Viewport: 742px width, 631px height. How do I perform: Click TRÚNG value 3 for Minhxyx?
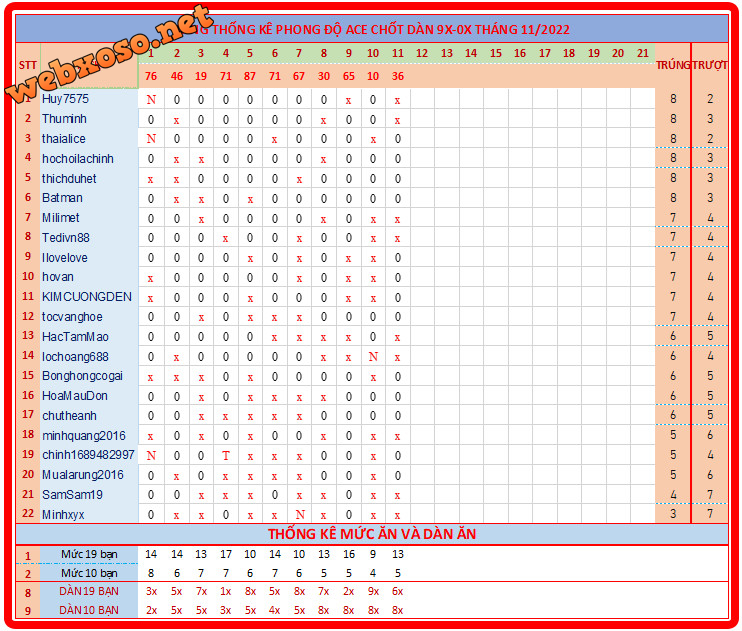tap(673, 514)
